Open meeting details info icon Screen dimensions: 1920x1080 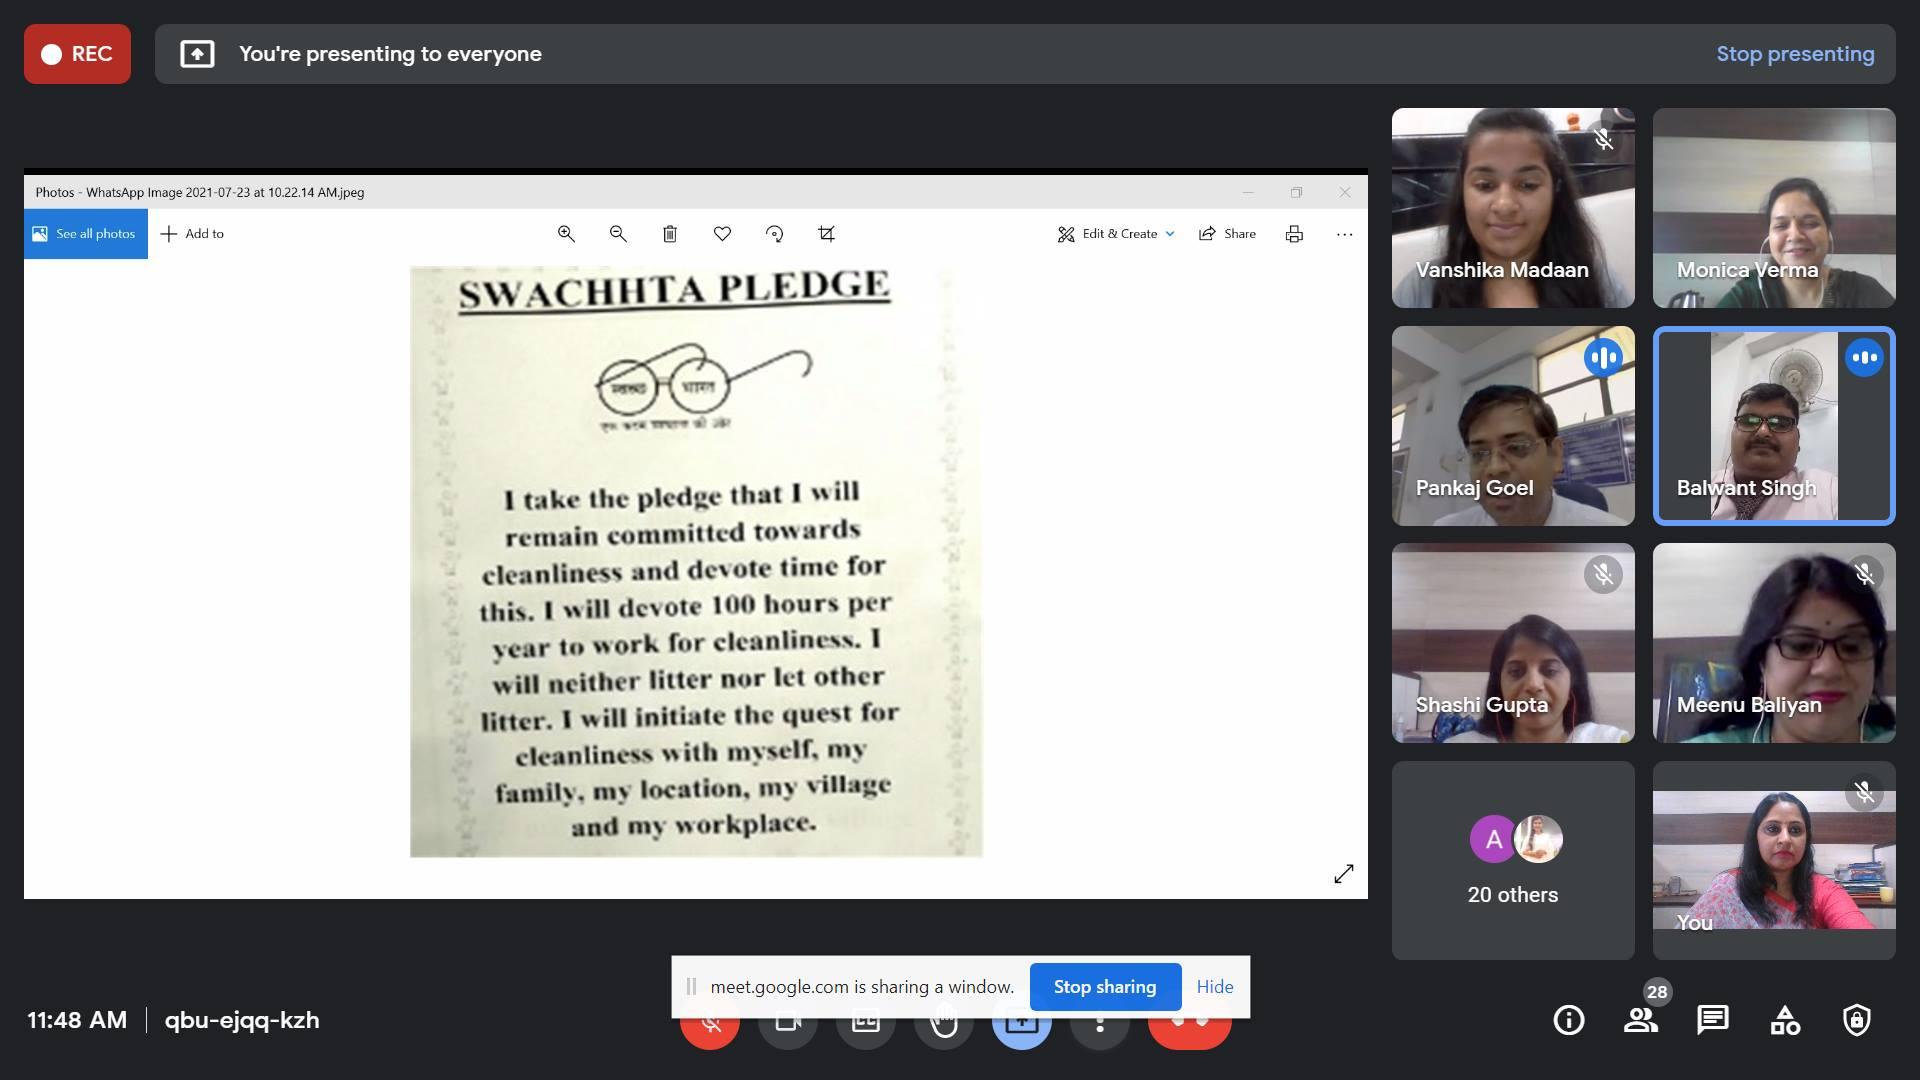1568,1020
